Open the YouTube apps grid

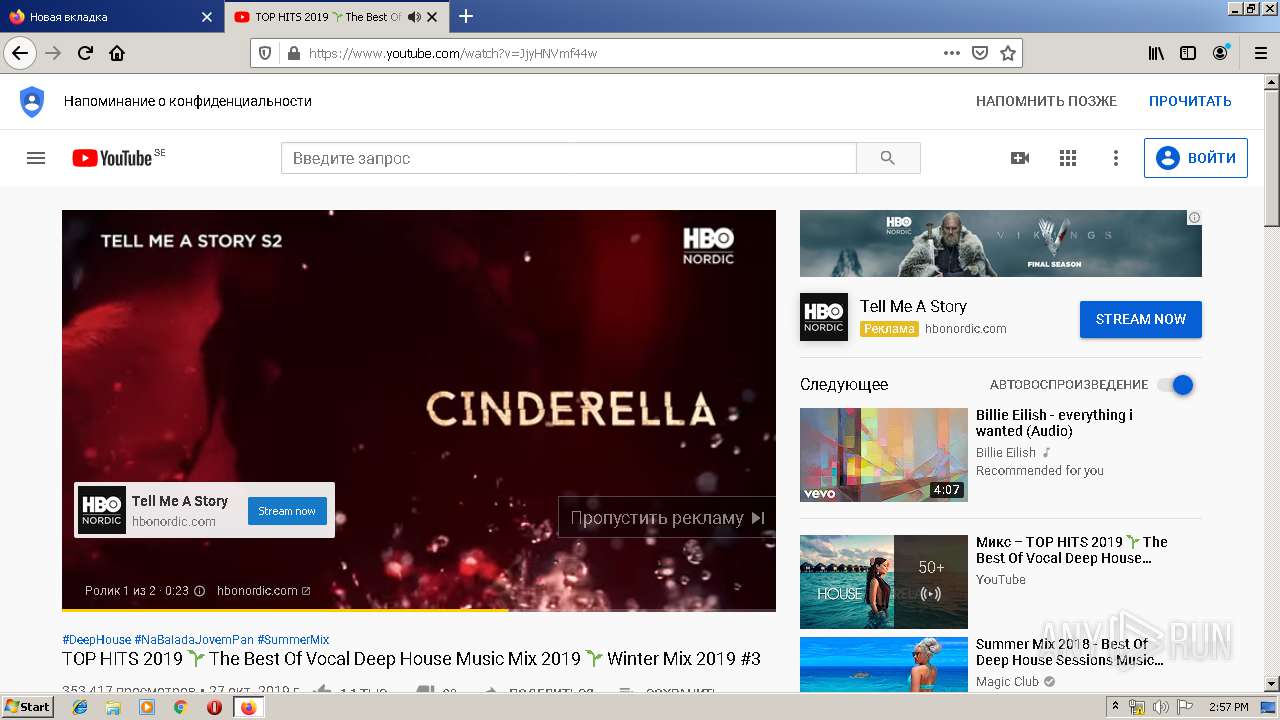tap(1068, 158)
